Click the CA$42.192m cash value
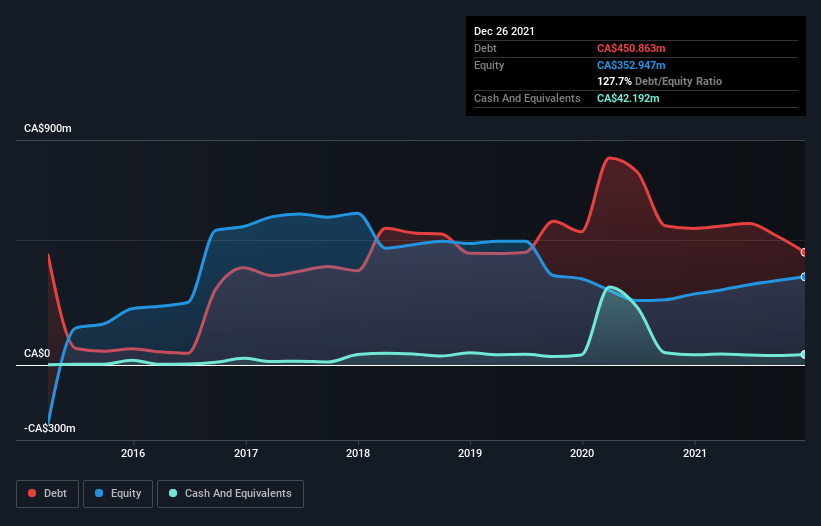 tap(628, 98)
